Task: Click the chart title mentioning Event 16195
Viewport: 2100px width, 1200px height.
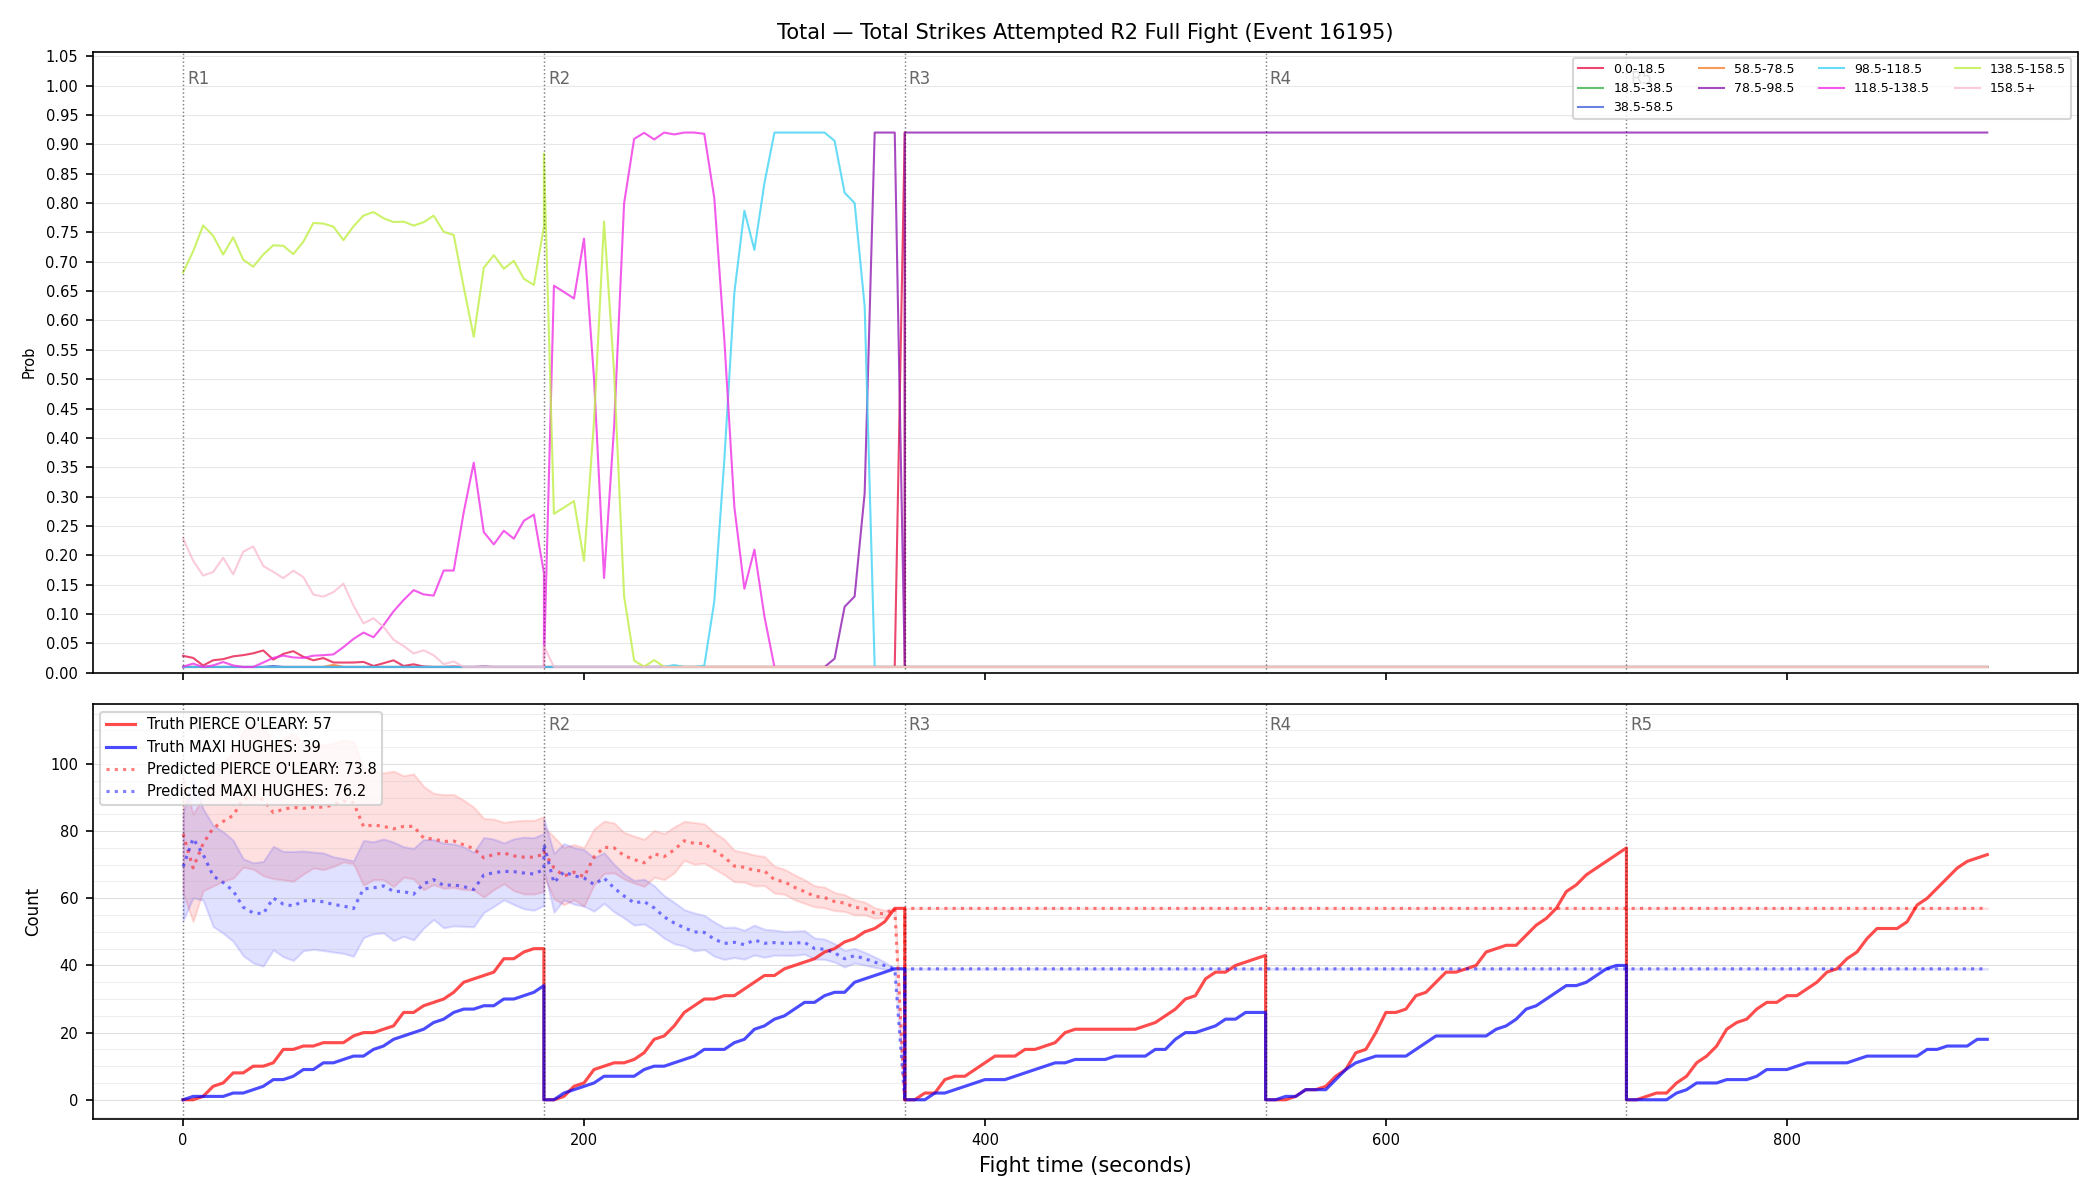Action: 1085,32
